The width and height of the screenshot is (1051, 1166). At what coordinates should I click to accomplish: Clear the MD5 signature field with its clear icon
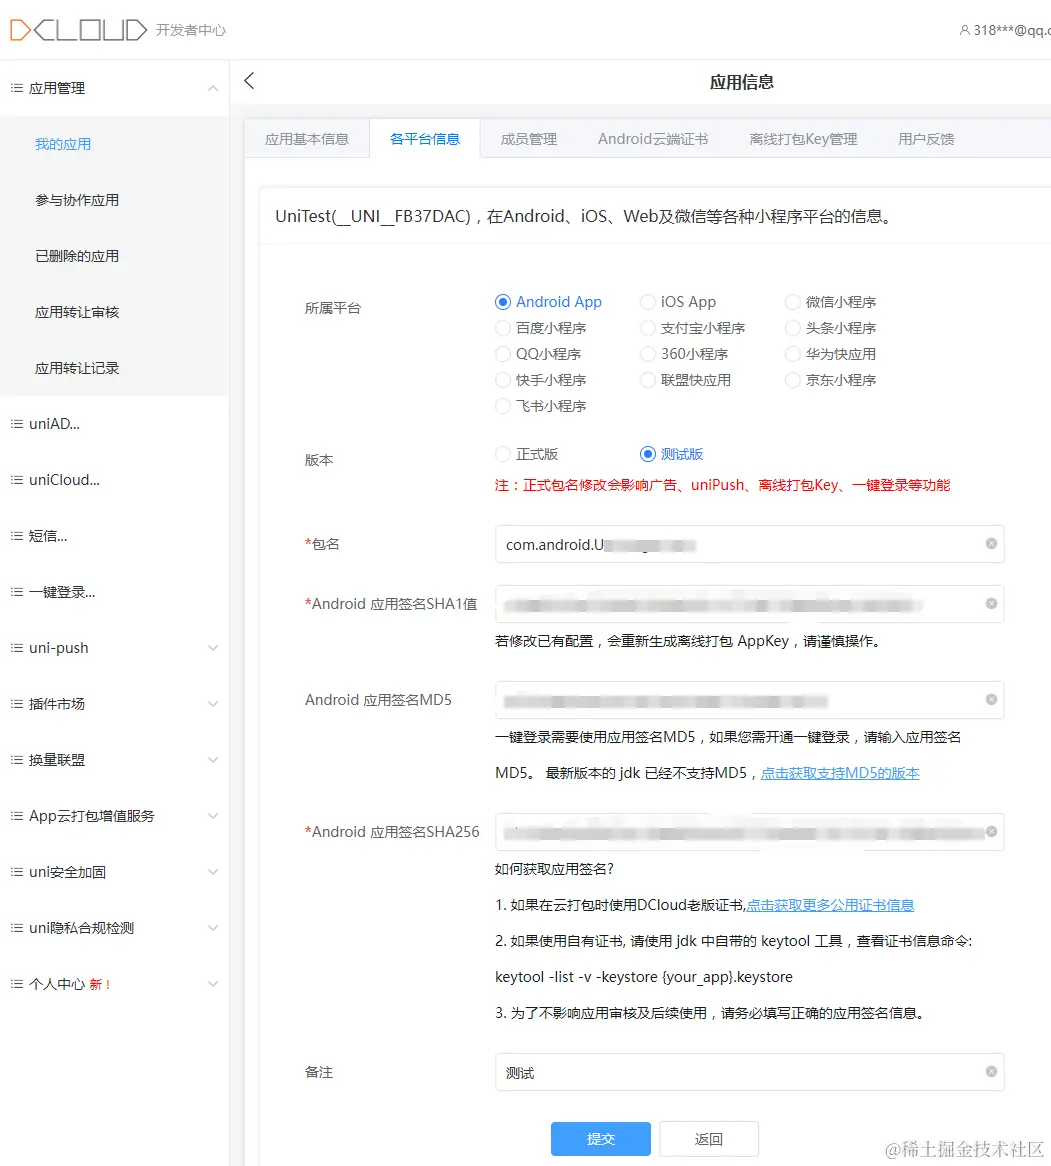coord(991,699)
